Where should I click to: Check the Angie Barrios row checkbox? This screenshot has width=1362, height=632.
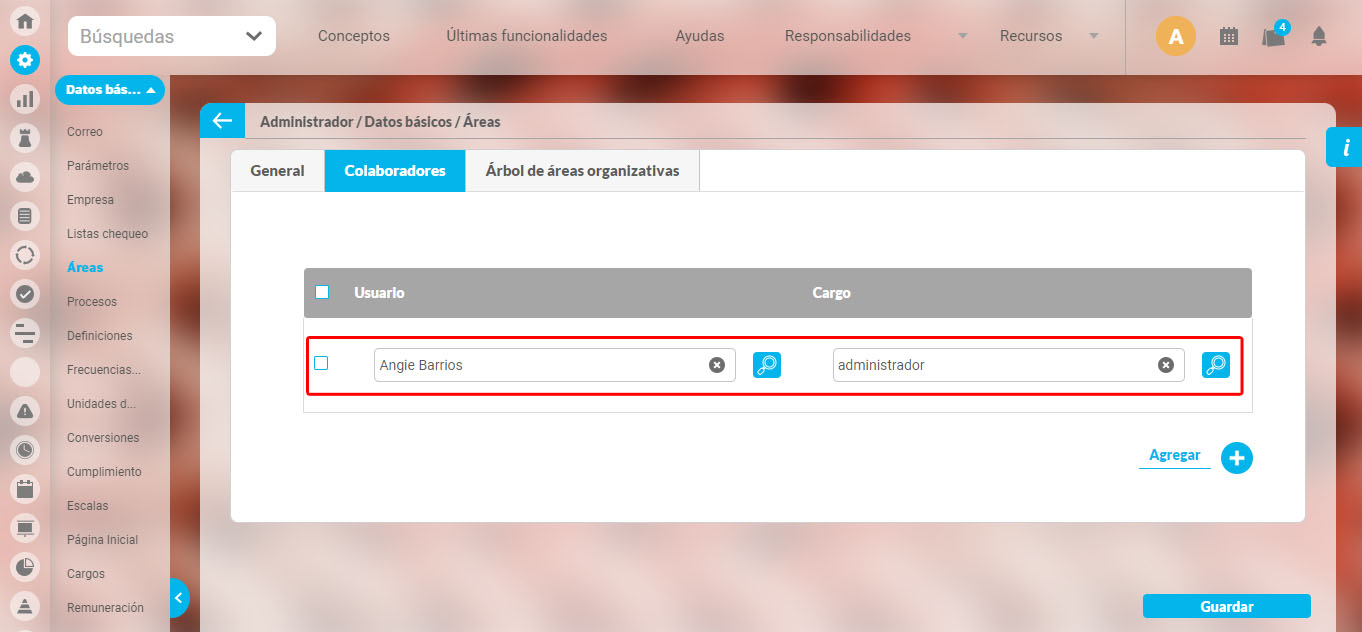(x=321, y=363)
